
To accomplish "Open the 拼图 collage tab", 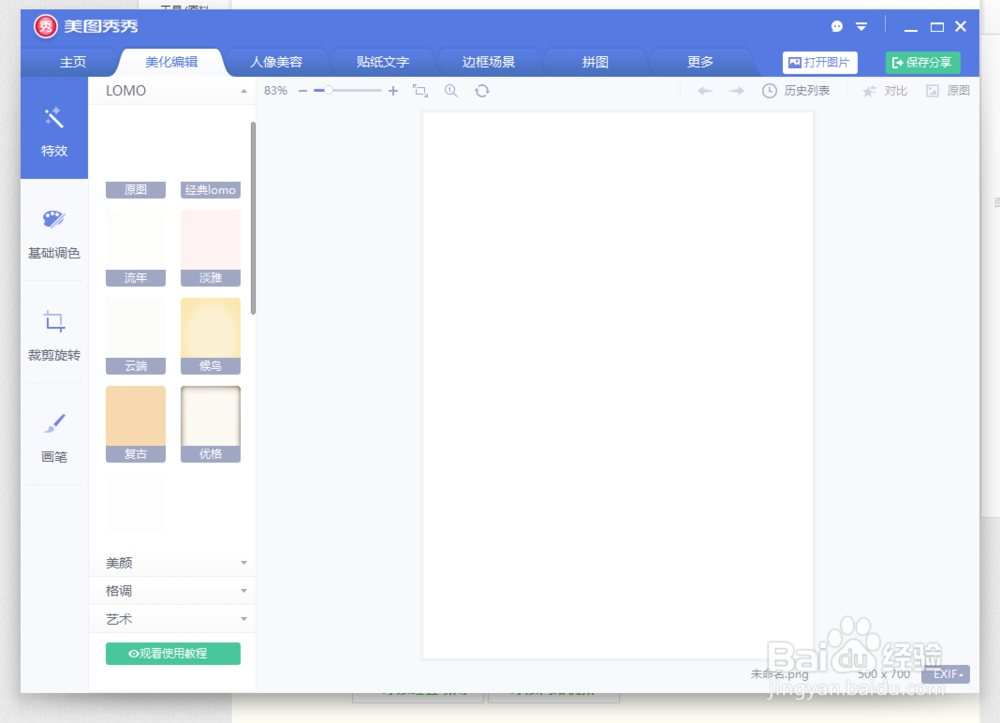I will [594, 61].
